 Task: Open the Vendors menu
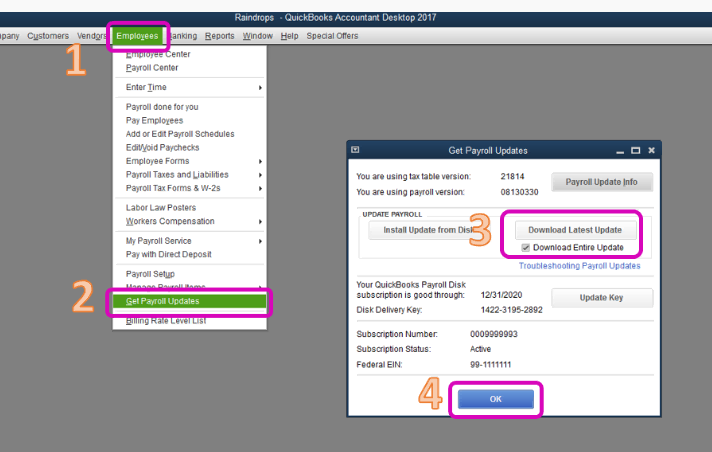point(92,36)
